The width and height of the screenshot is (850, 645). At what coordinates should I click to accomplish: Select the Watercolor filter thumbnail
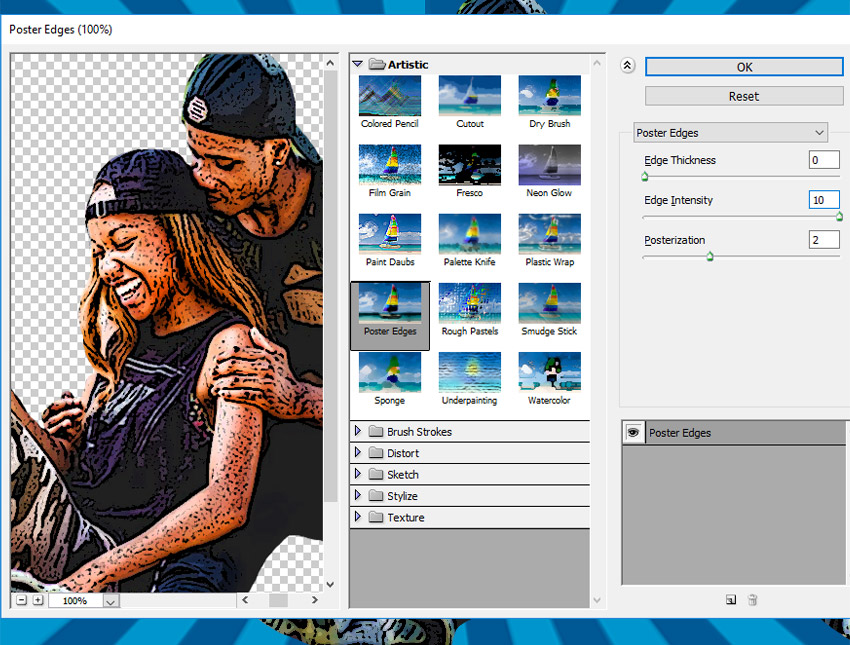click(549, 373)
